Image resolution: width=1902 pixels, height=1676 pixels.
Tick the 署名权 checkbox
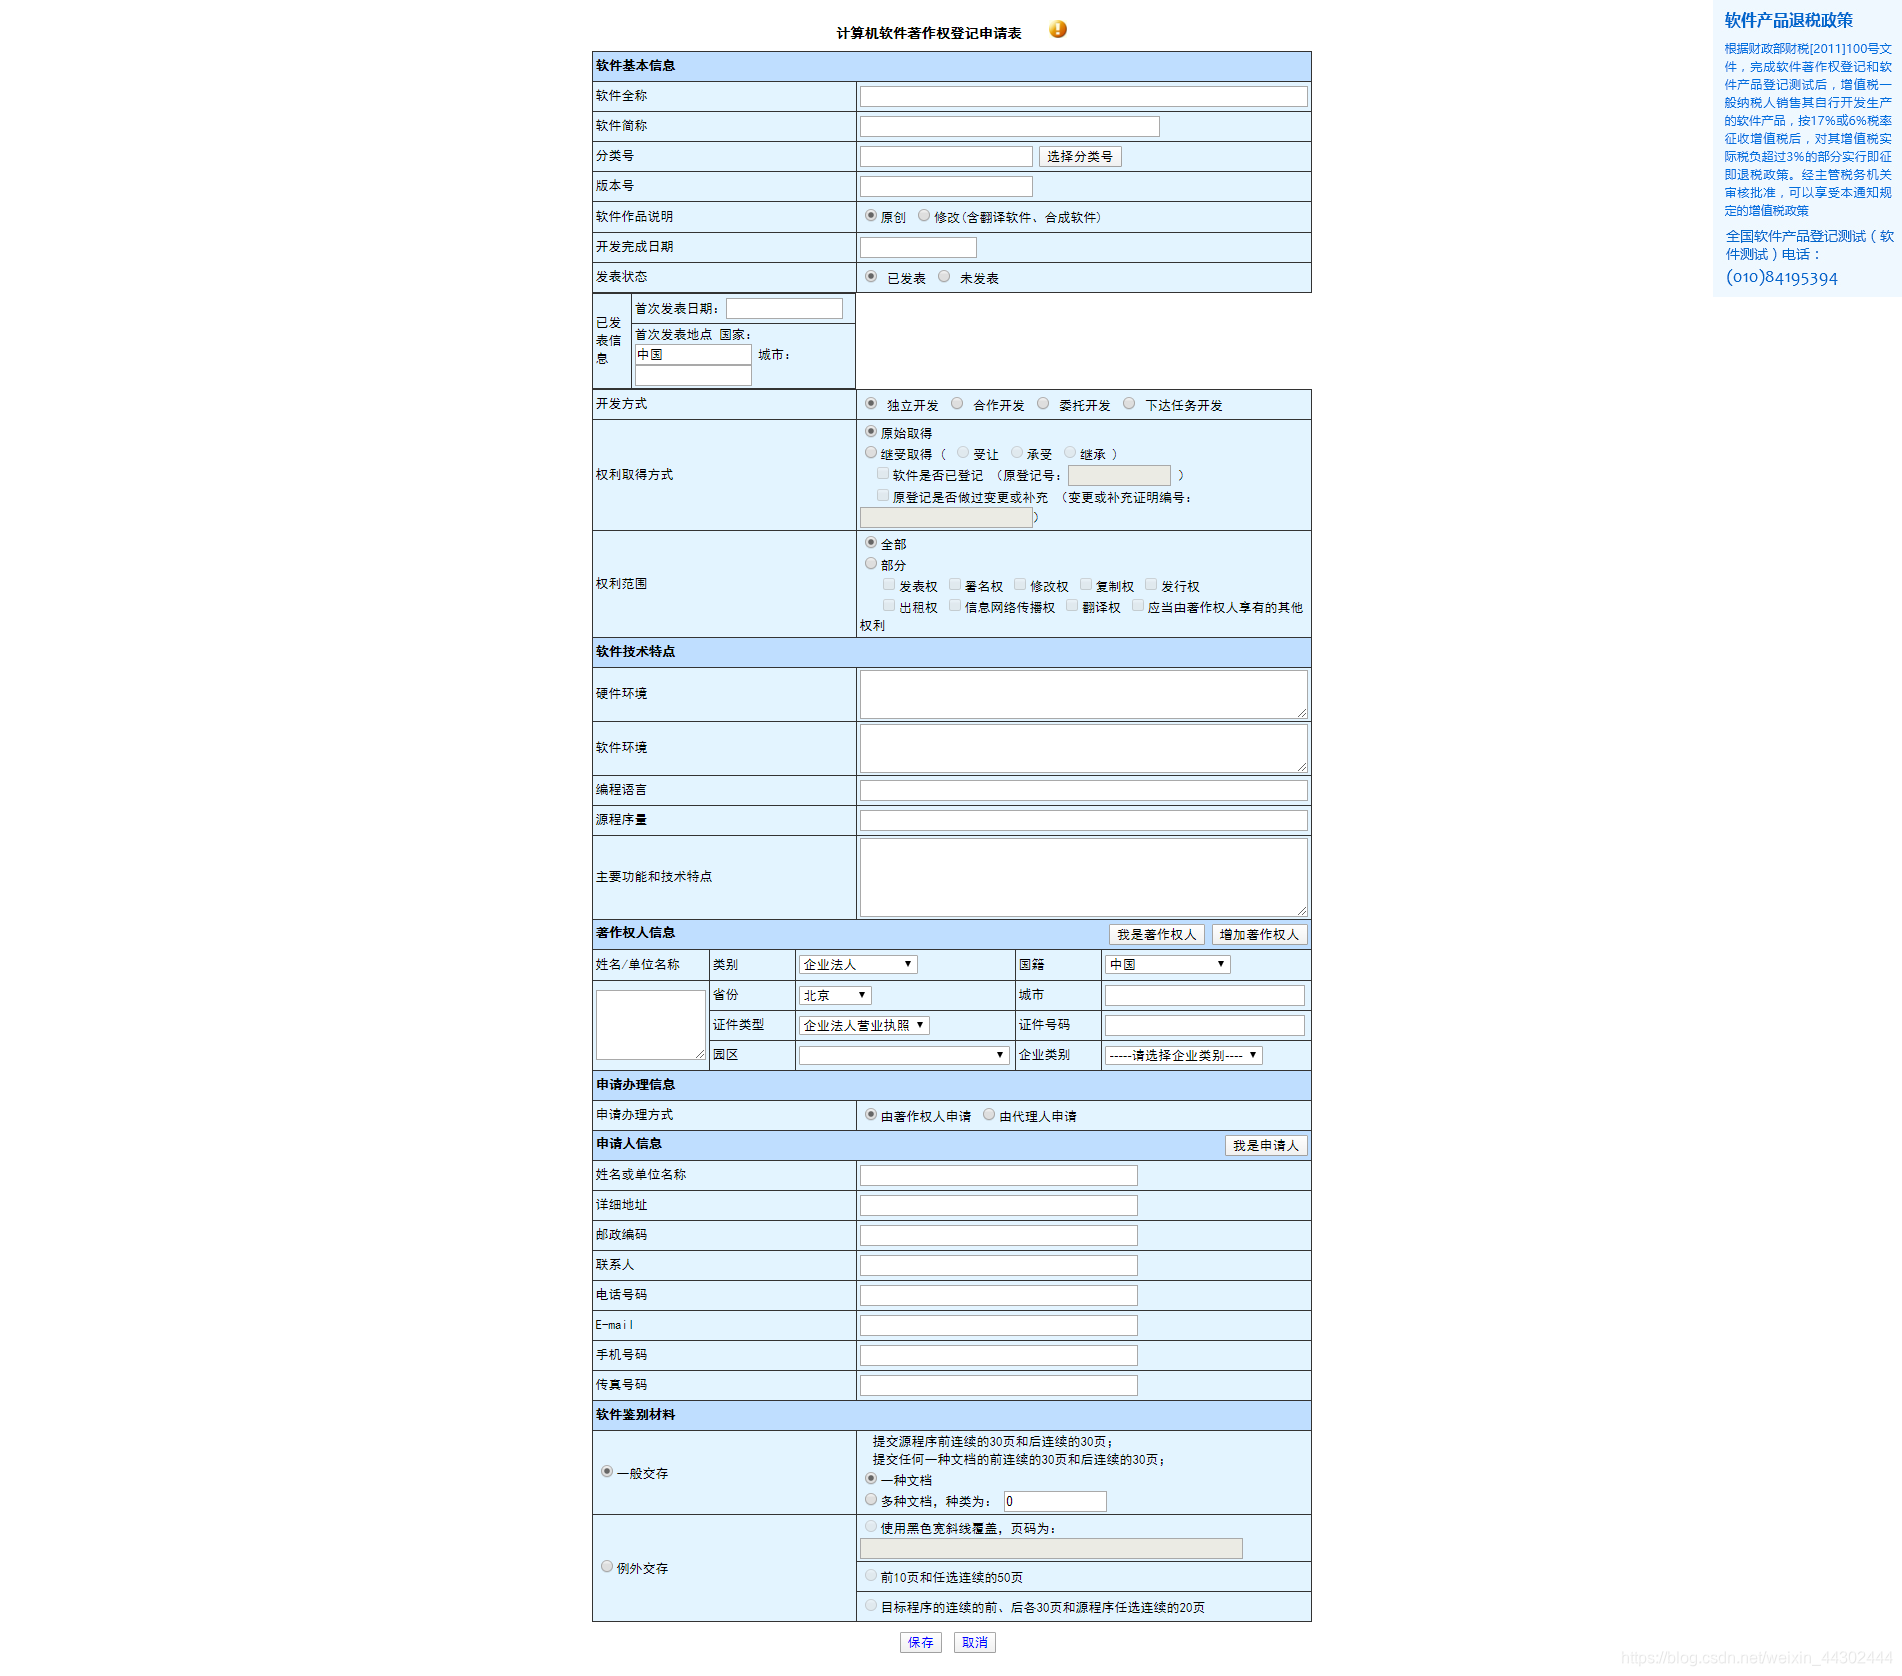955,585
